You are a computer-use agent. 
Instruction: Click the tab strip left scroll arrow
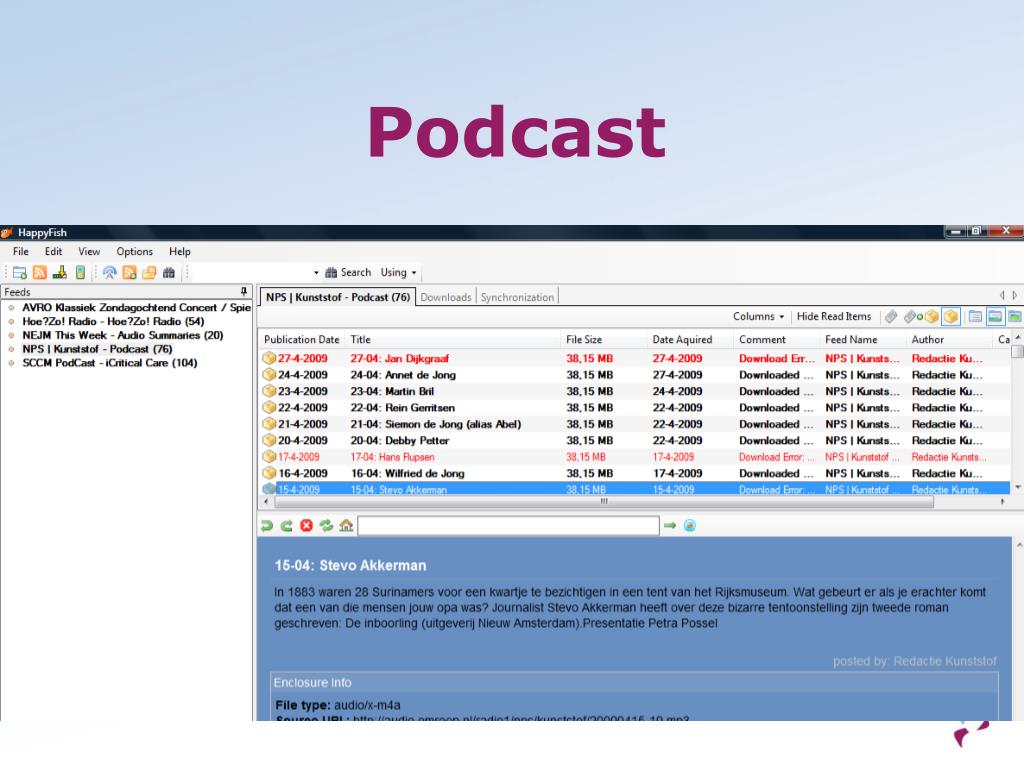point(1002,295)
